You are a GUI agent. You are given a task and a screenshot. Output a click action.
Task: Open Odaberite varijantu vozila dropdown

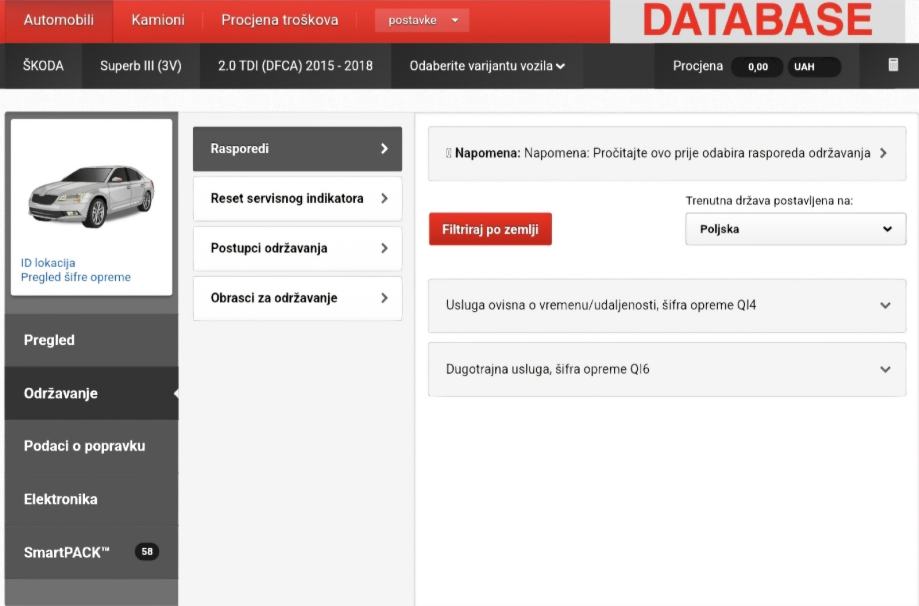pos(487,66)
